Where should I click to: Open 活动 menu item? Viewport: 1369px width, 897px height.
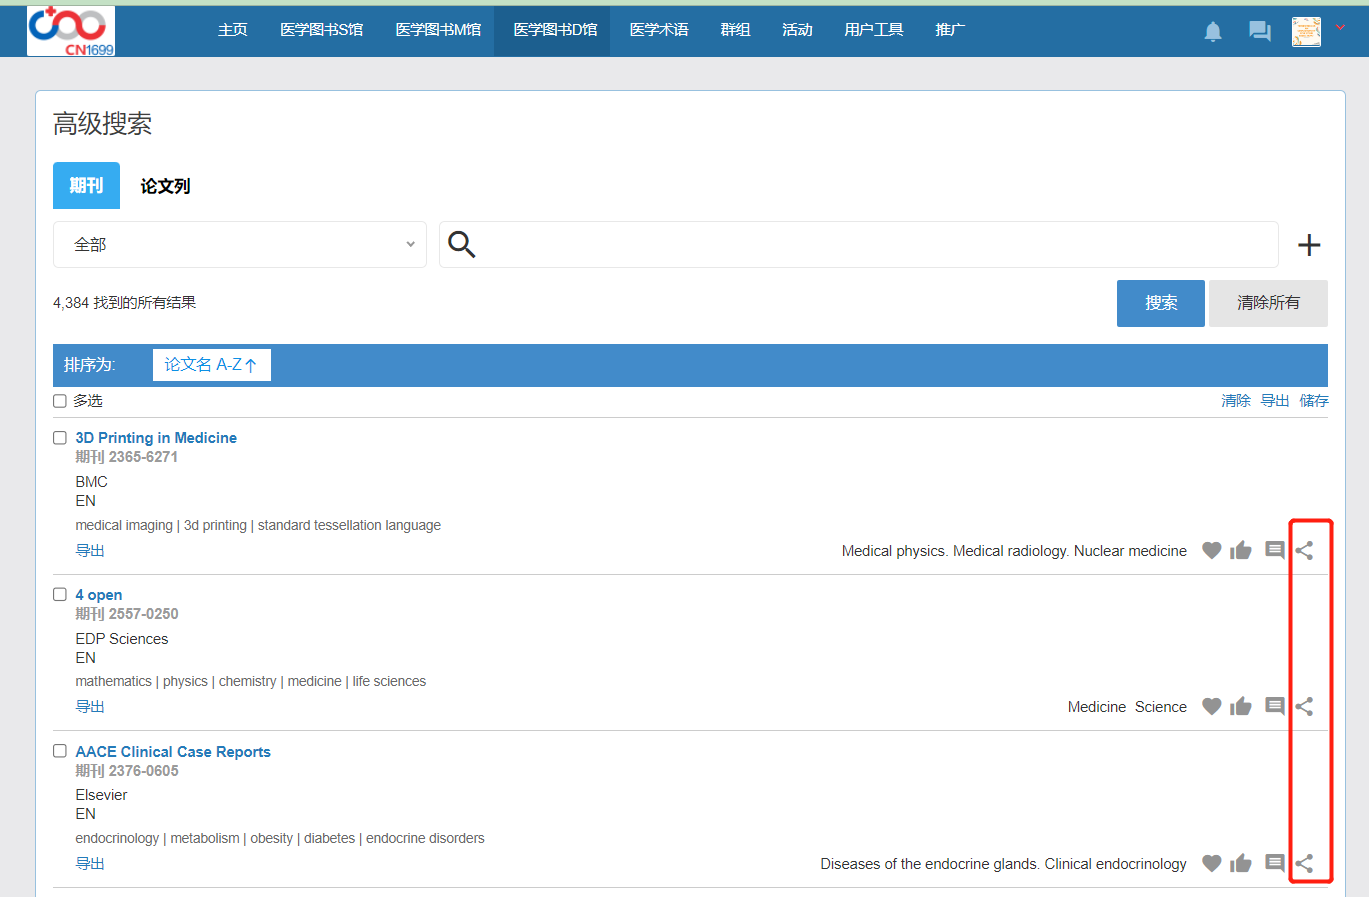797,30
